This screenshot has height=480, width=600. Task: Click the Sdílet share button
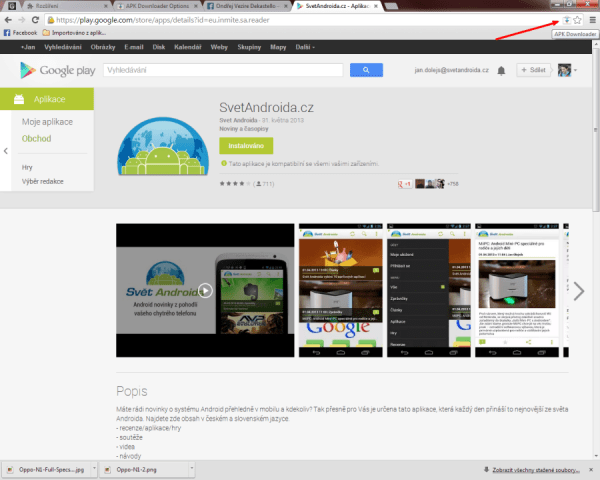[x=534, y=70]
